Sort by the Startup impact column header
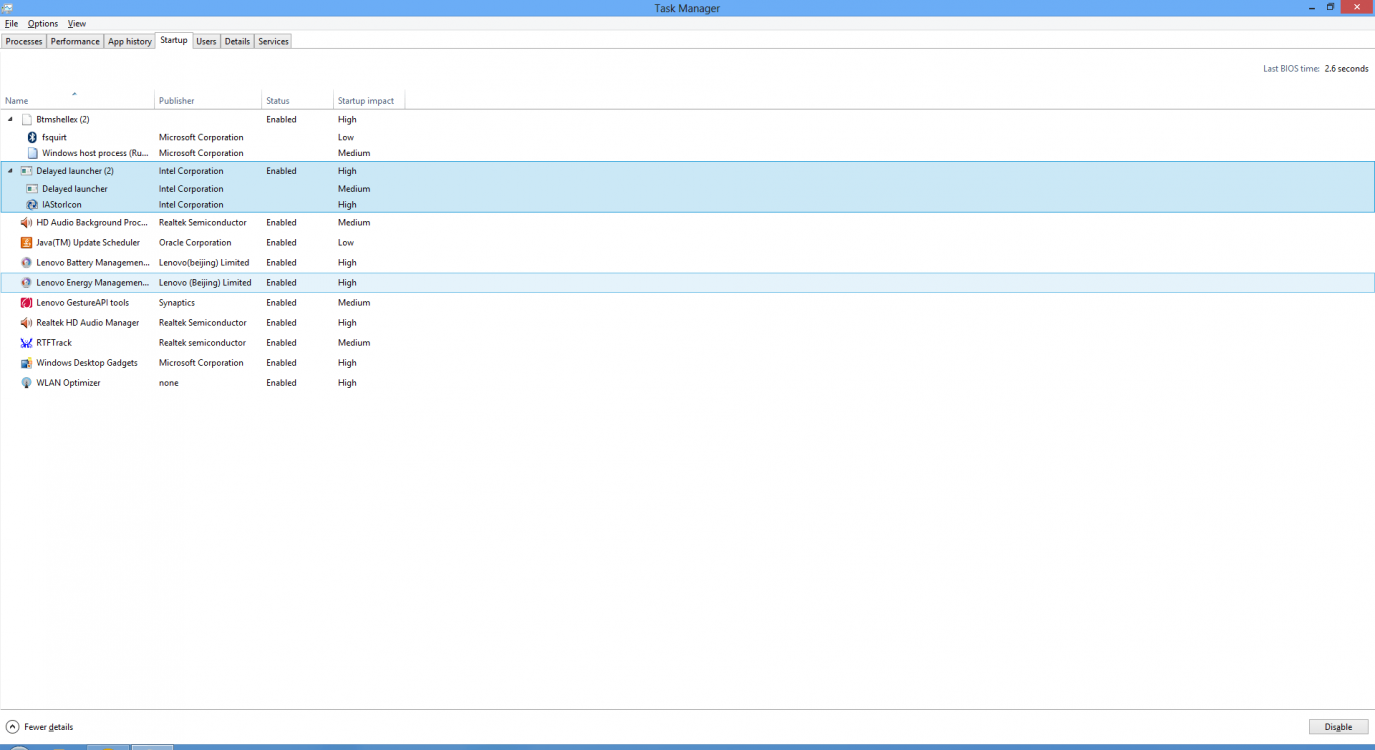Image resolution: width=1375 pixels, height=750 pixels. point(369,100)
